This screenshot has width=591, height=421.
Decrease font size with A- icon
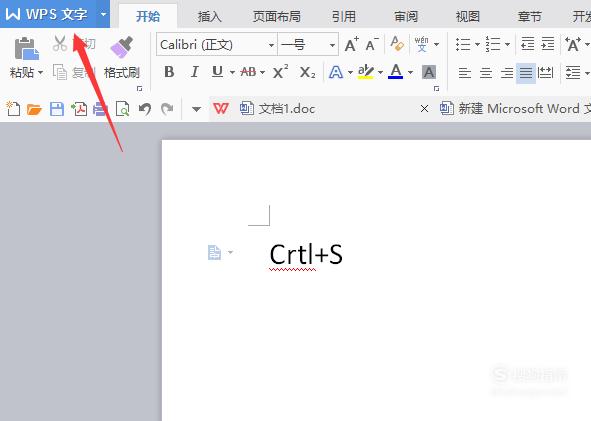click(x=372, y=44)
